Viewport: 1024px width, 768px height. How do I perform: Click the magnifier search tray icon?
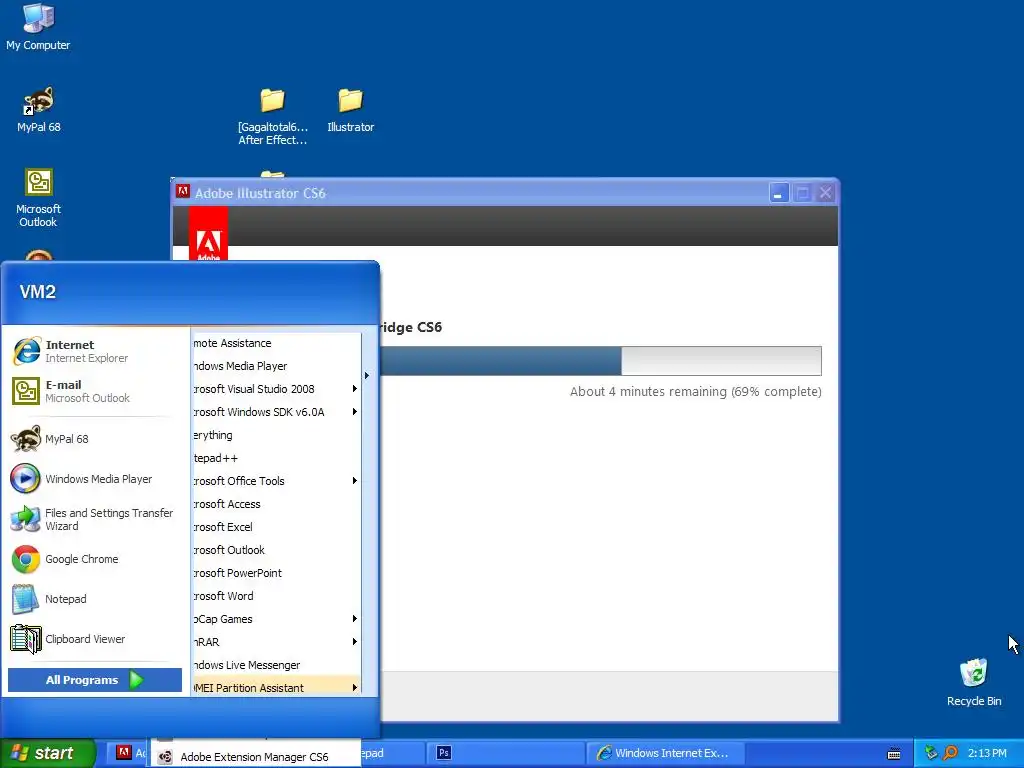coord(950,753)
